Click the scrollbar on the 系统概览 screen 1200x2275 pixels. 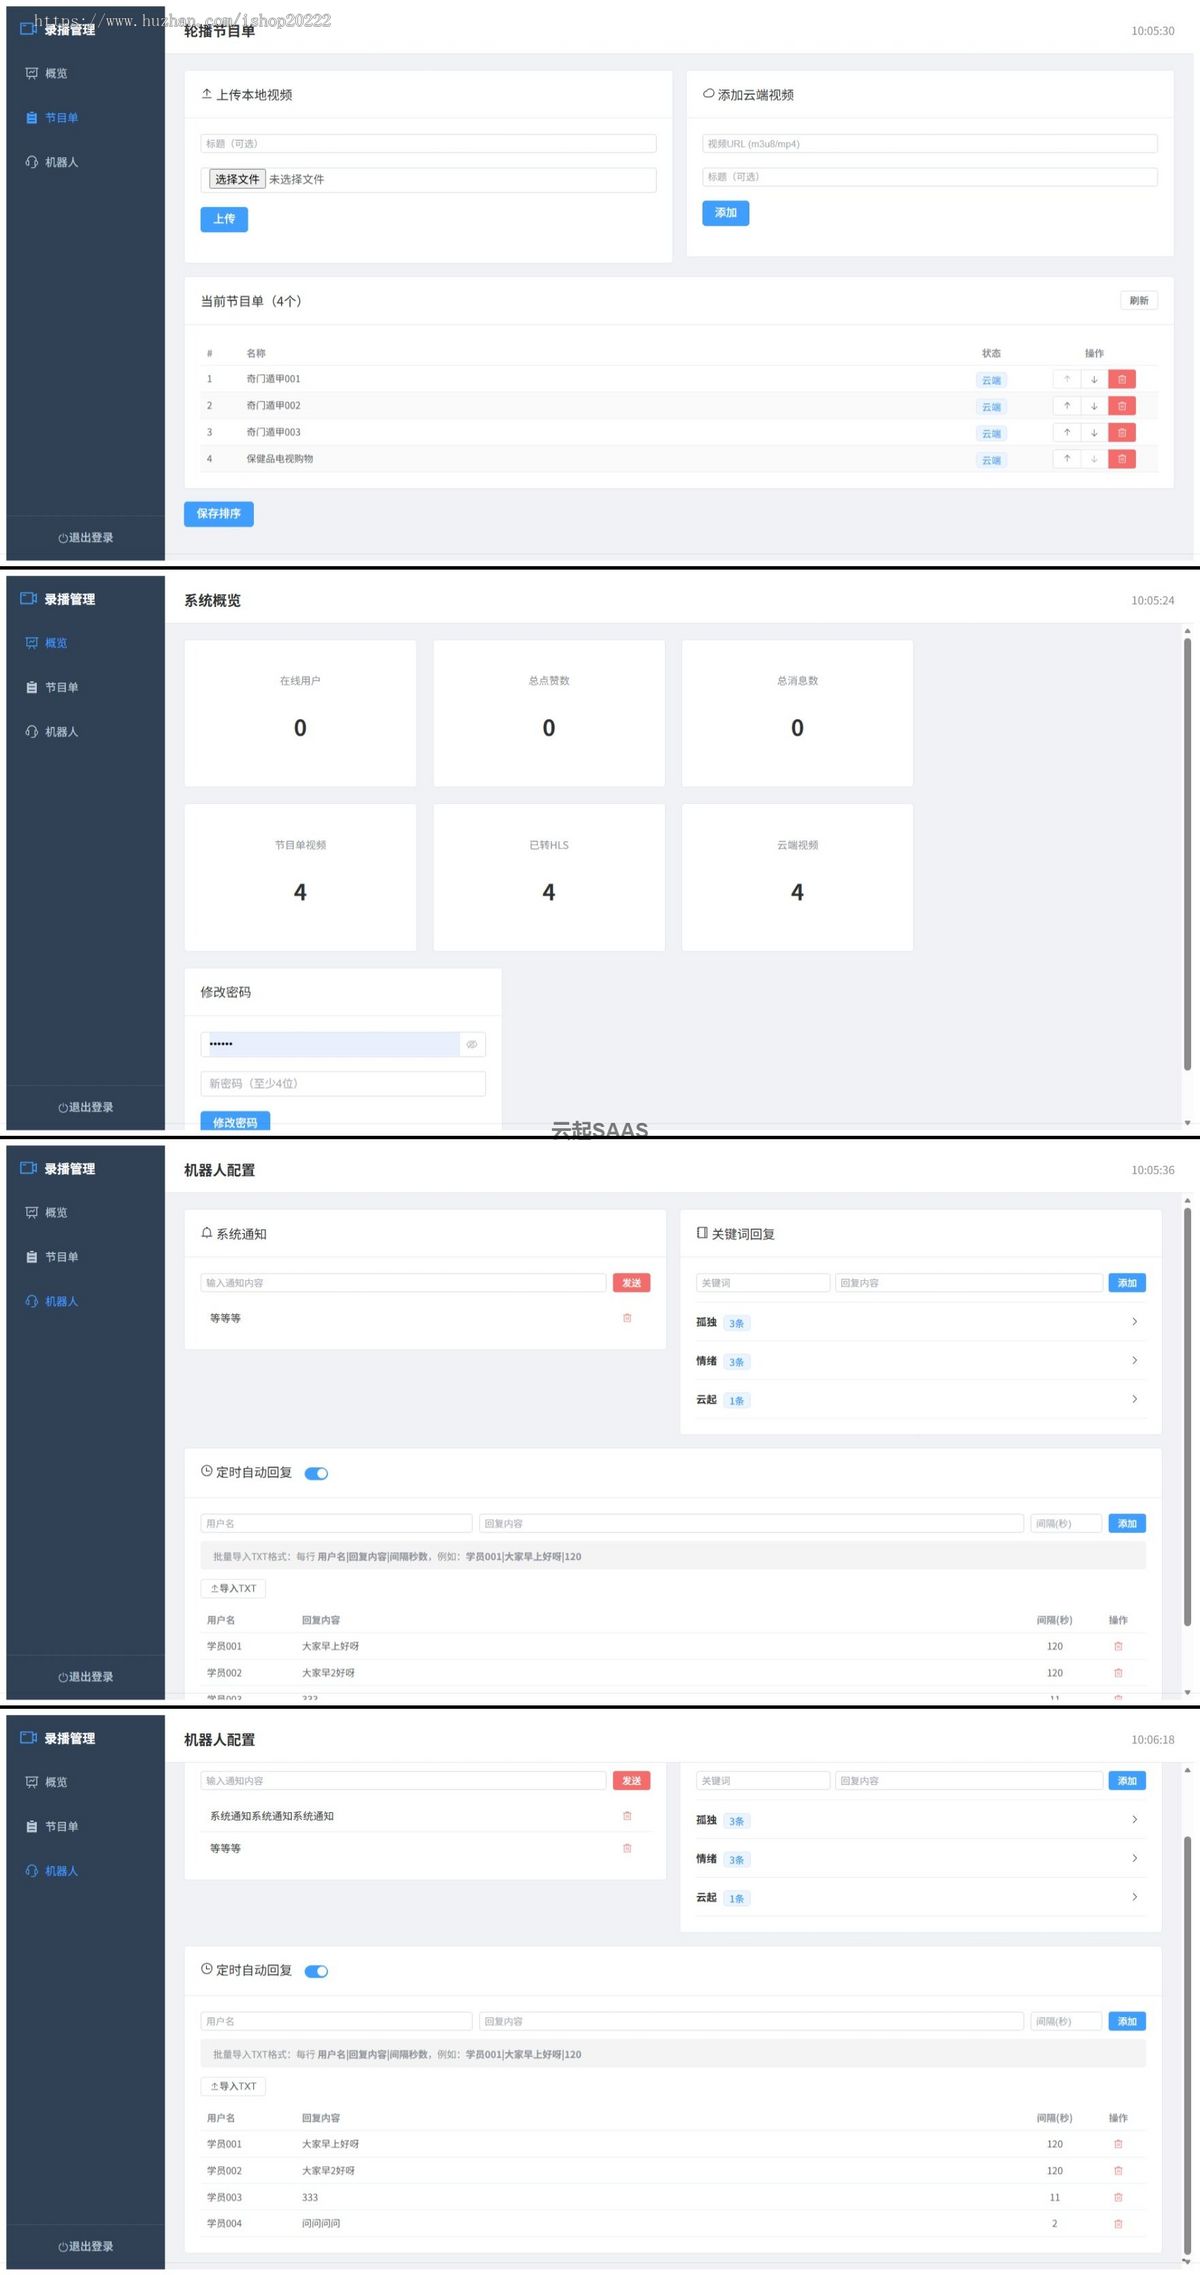click(1187, 855)
